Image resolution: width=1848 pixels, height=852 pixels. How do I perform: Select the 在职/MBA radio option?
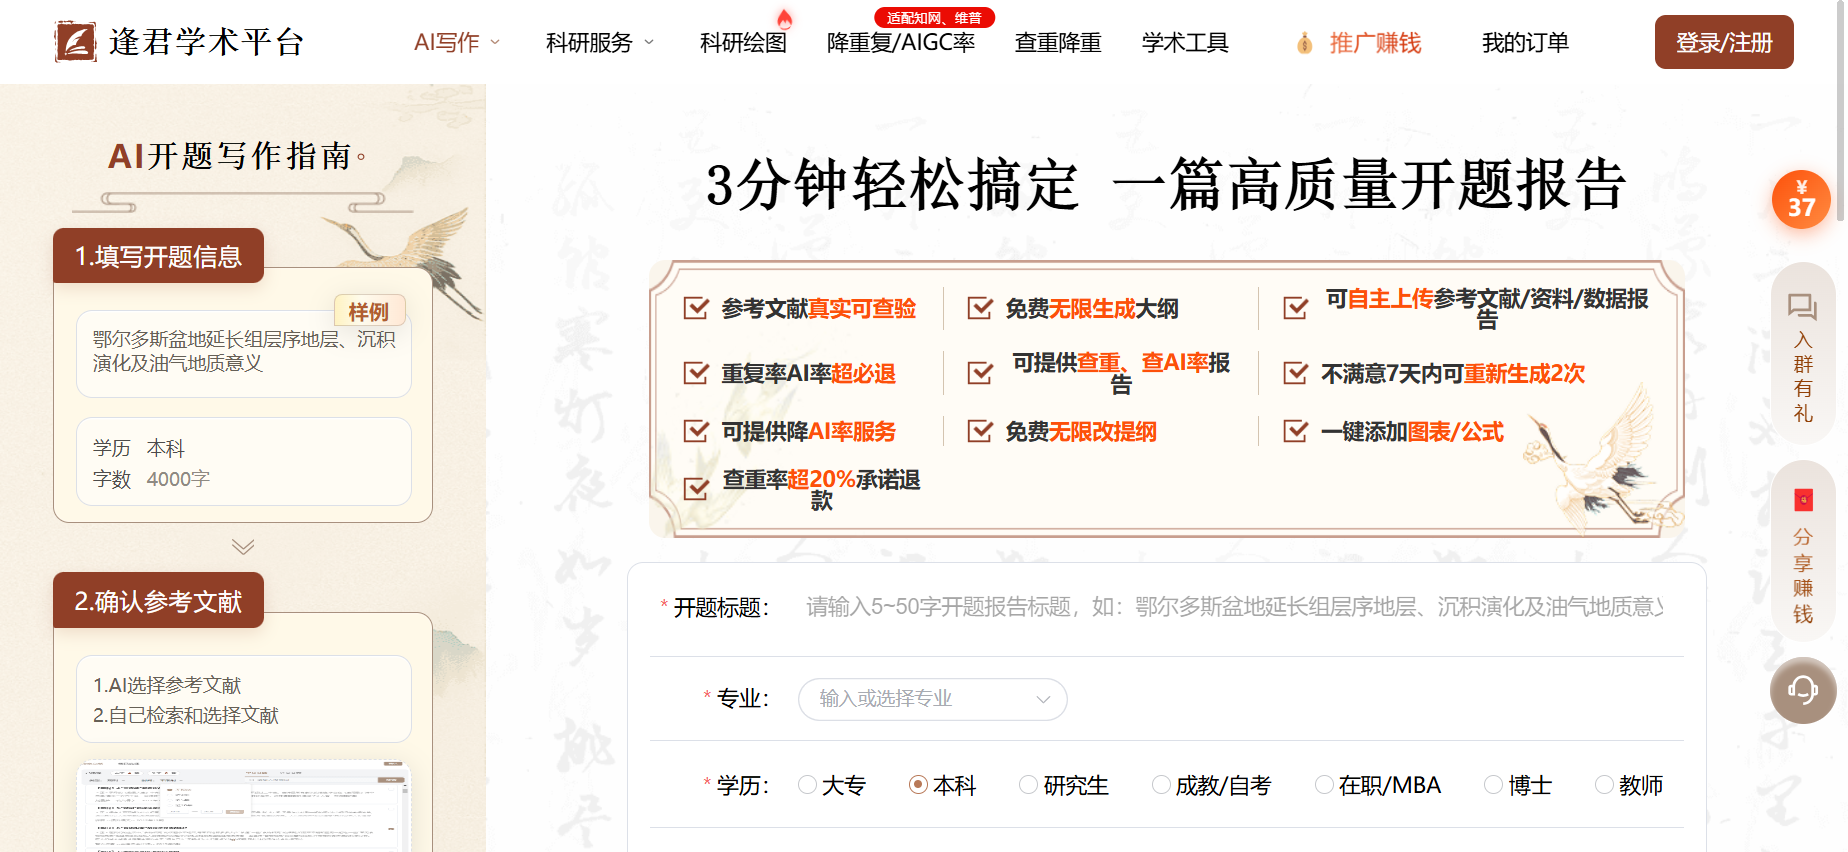(1378, 785)
